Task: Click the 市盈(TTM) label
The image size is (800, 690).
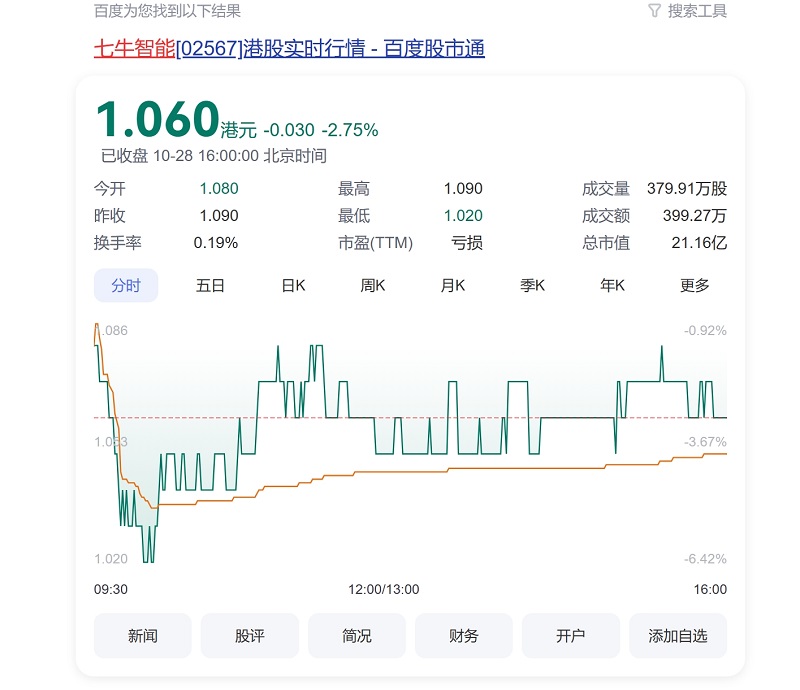Action: coord(376,243)
